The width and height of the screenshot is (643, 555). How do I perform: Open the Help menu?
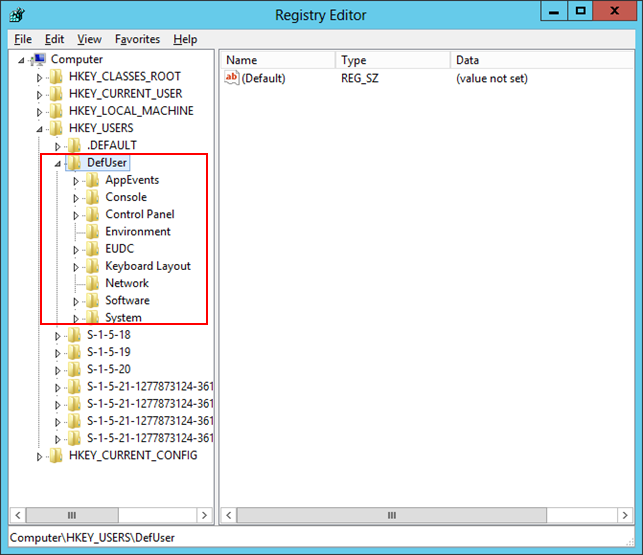(x=185, y=39)
